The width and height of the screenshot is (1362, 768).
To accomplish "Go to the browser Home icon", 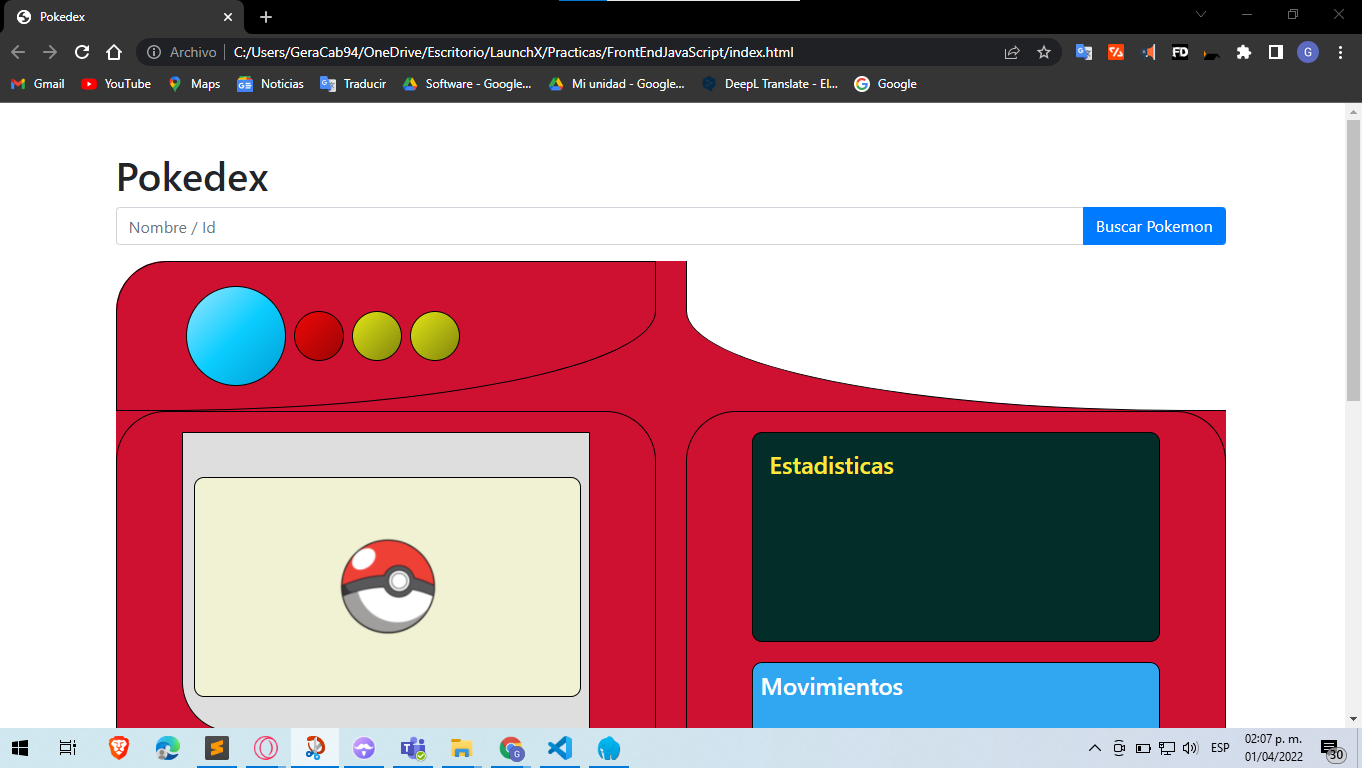I will (x=114, y=52).
